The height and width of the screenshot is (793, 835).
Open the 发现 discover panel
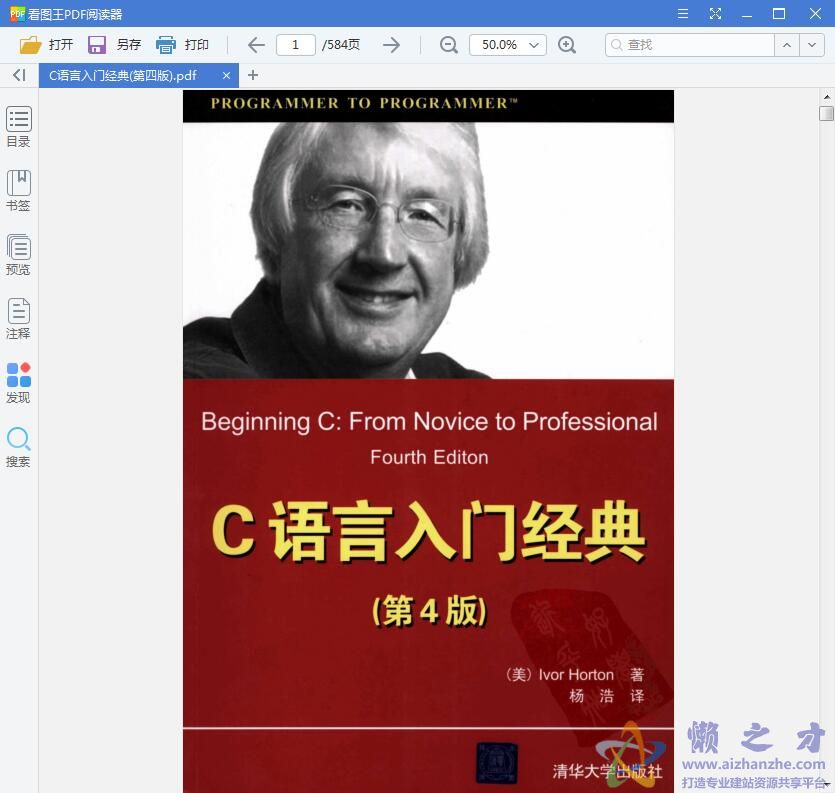pyautogui.click(x=19, y=382)
